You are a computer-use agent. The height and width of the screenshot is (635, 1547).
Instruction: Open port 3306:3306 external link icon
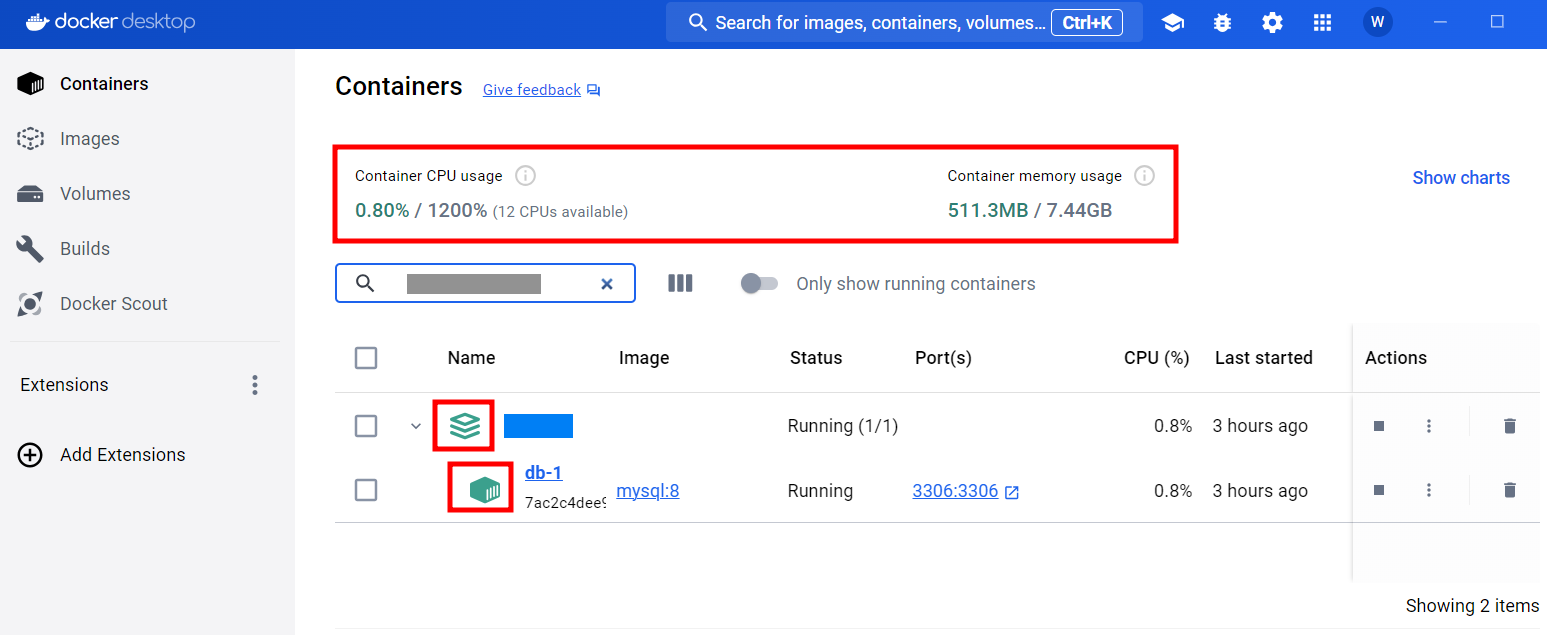pyautogui.click(x=1012, y=492)
